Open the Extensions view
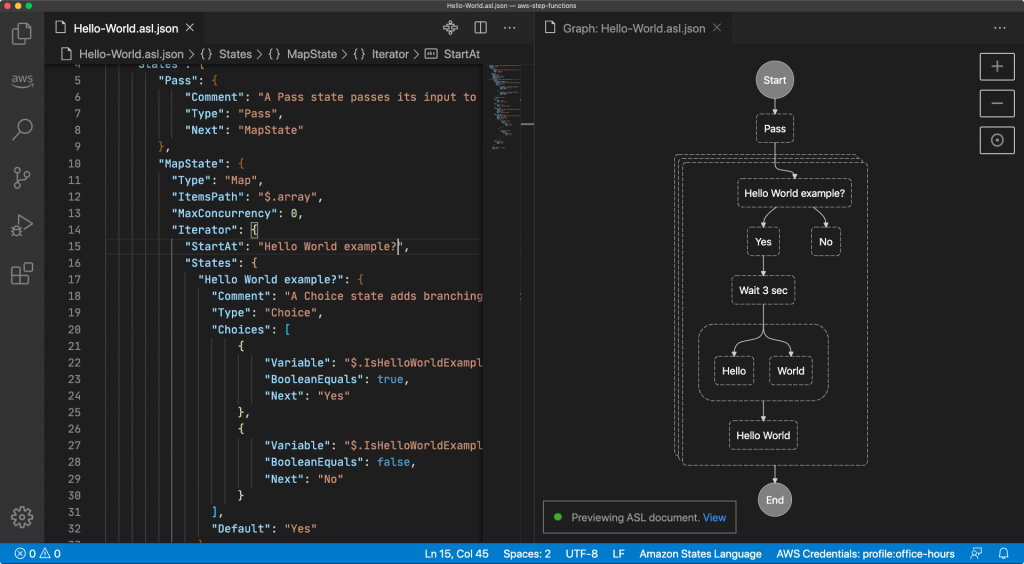1024x564 pixels. [x=21, y=274]
